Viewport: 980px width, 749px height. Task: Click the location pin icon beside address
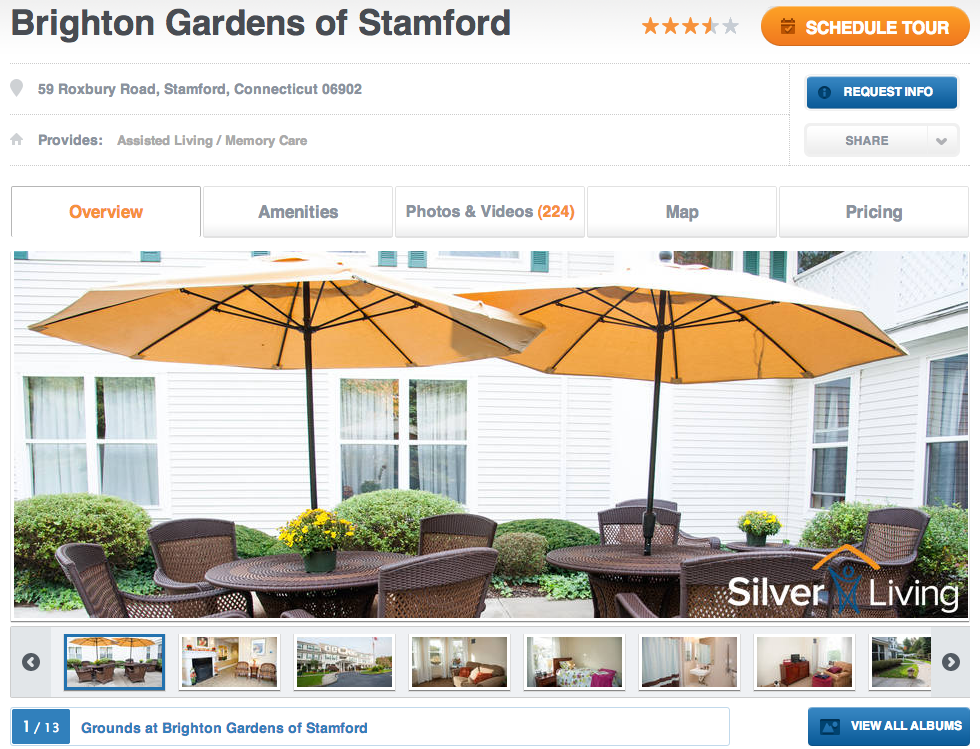coord(17,88)
